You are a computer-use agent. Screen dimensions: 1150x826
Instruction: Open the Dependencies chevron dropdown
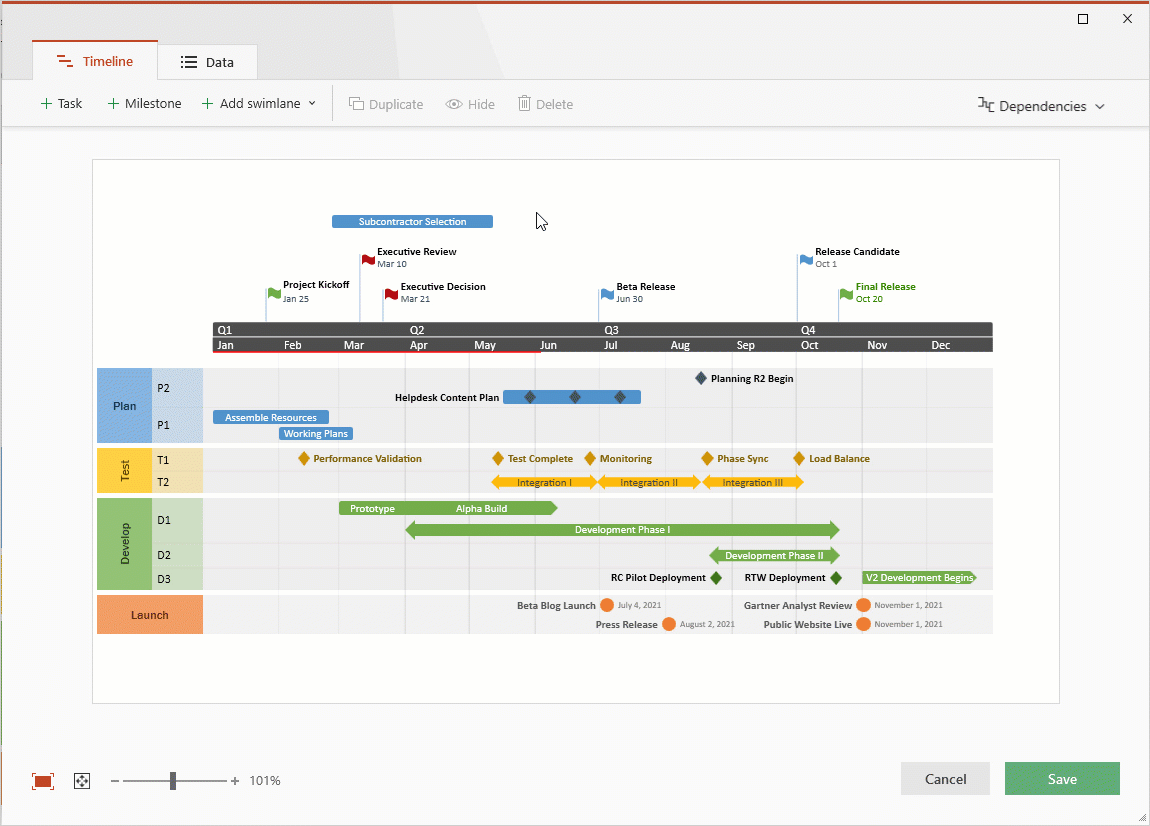click(x=1102, y=105)
